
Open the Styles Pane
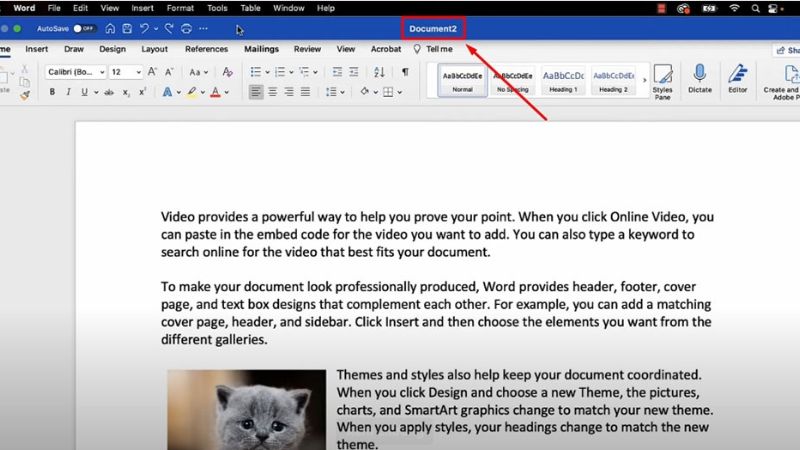point(662,78)
